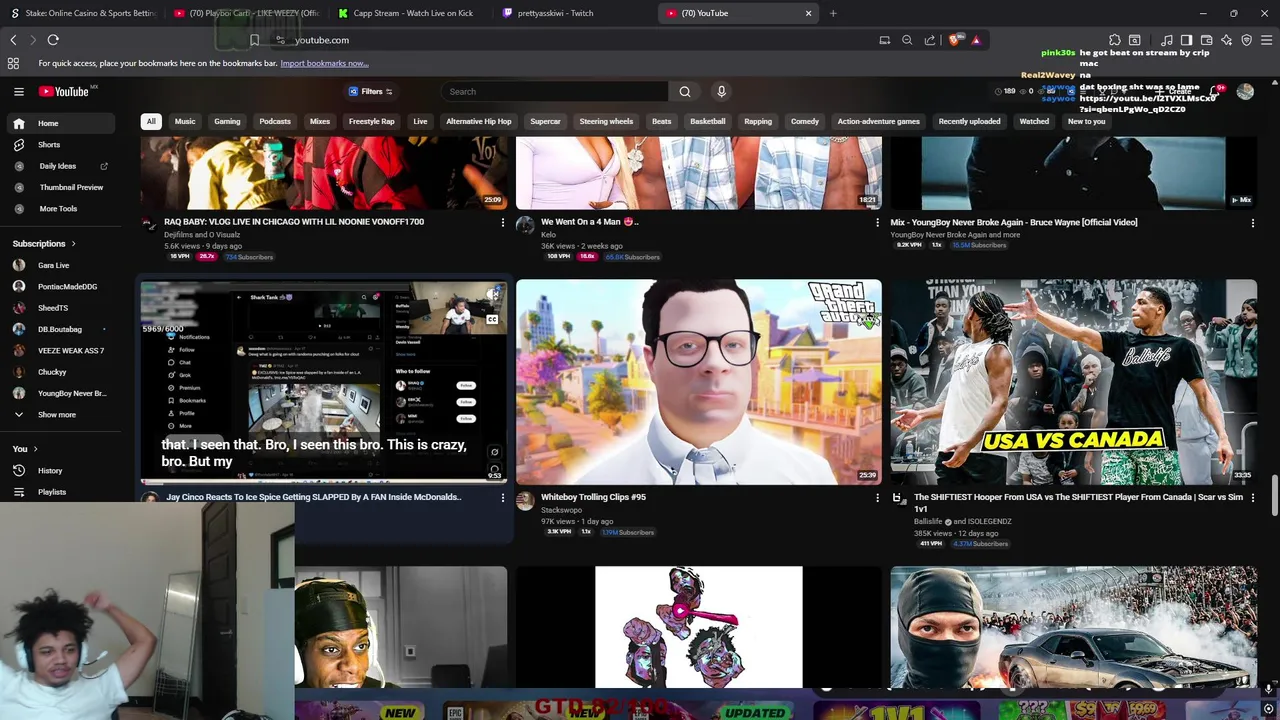Click the Brave Rewards triangle icon
The image size is (1280, 720).
(976, 40)
